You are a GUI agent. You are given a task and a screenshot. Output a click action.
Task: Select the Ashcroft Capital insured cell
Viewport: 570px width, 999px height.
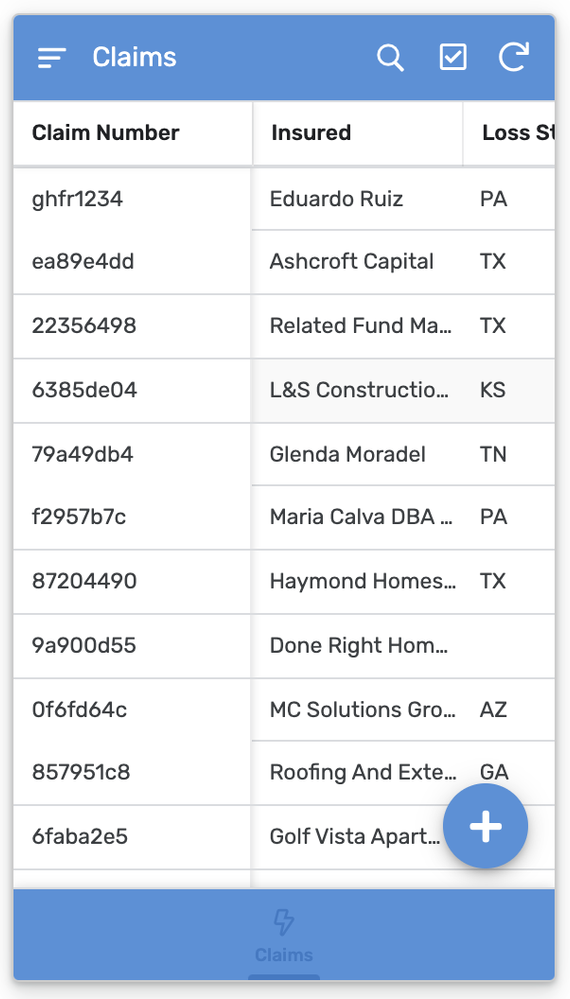click(352, 262)
